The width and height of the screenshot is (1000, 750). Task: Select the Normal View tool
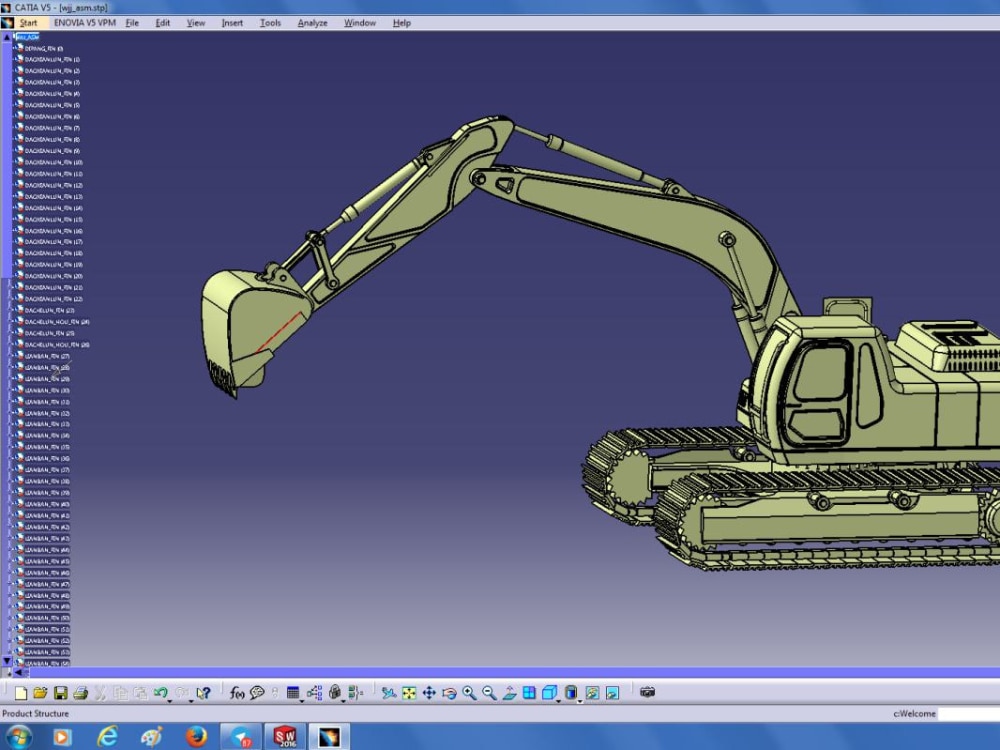click(509, 693)
